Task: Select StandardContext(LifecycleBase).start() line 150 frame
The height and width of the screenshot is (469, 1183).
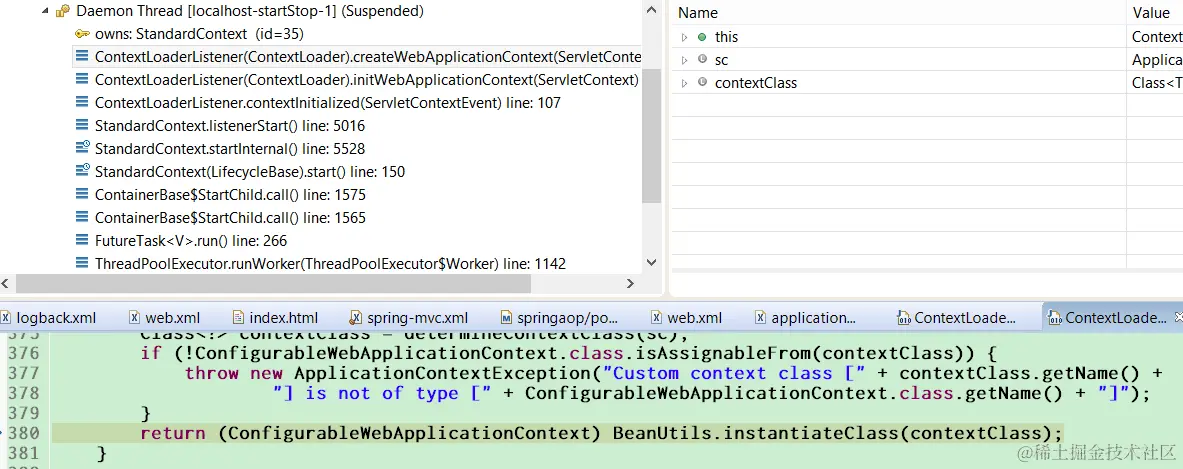Action: 250,172
